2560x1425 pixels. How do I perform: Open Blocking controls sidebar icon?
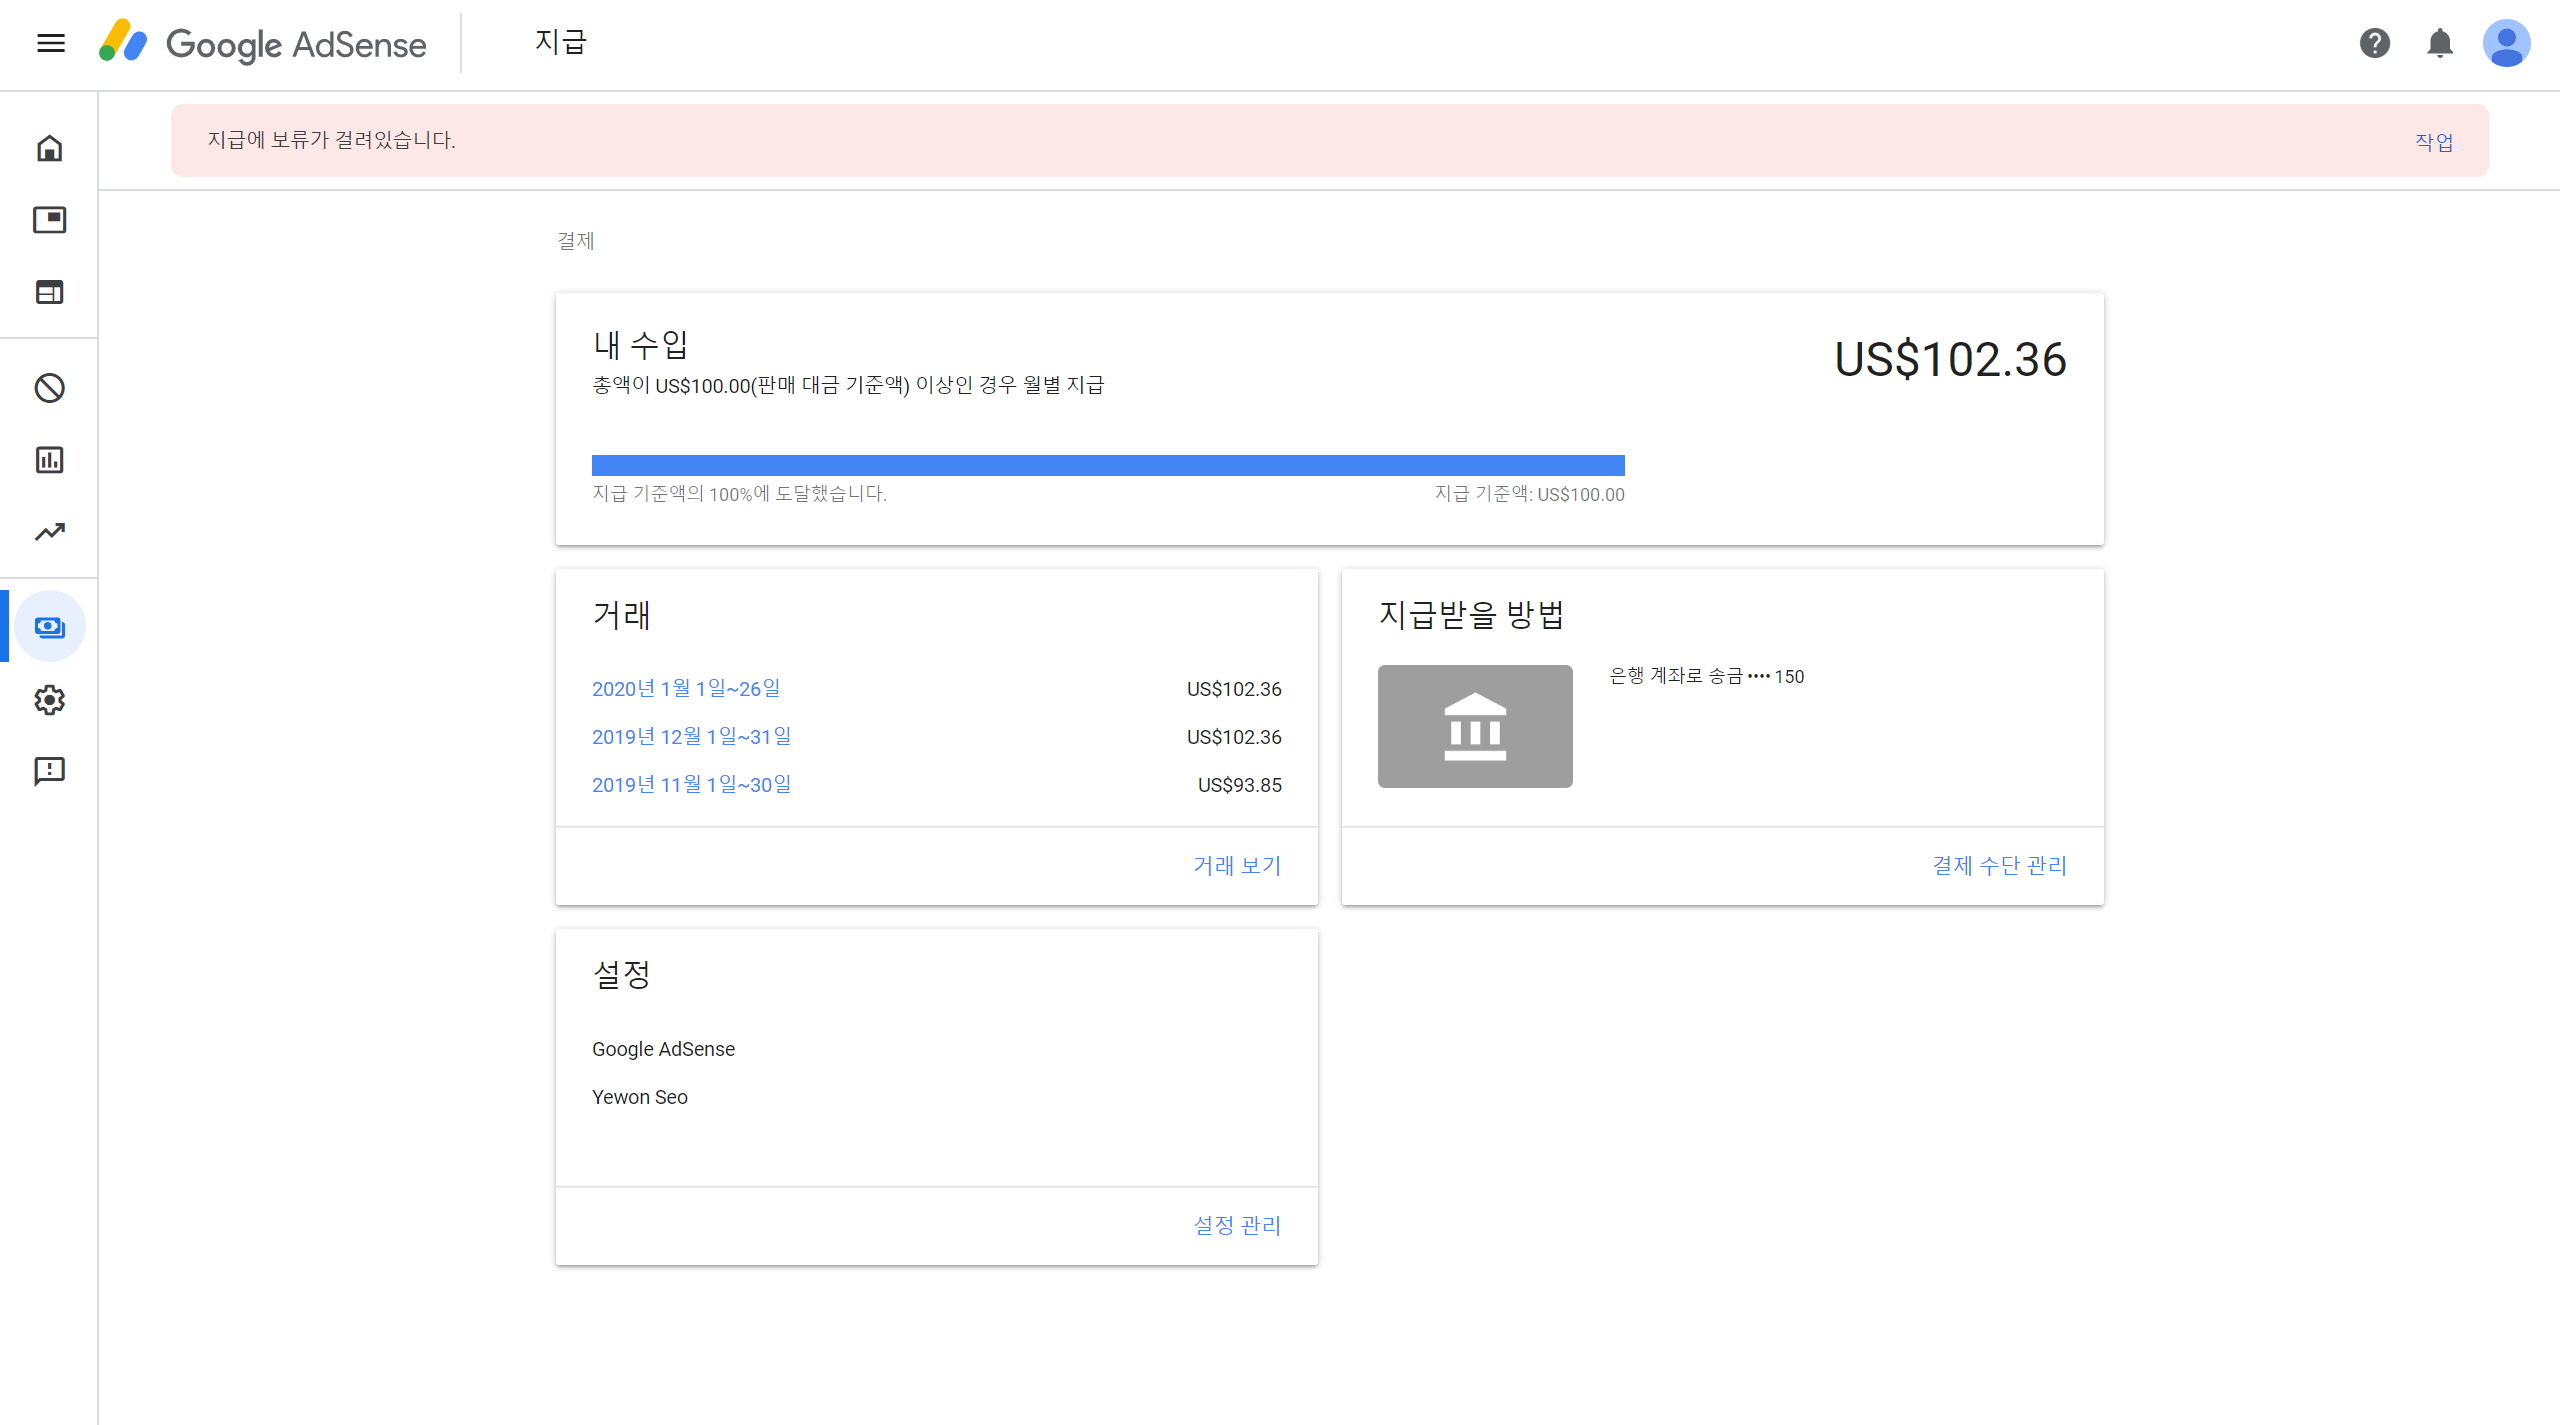coord(49,388)
